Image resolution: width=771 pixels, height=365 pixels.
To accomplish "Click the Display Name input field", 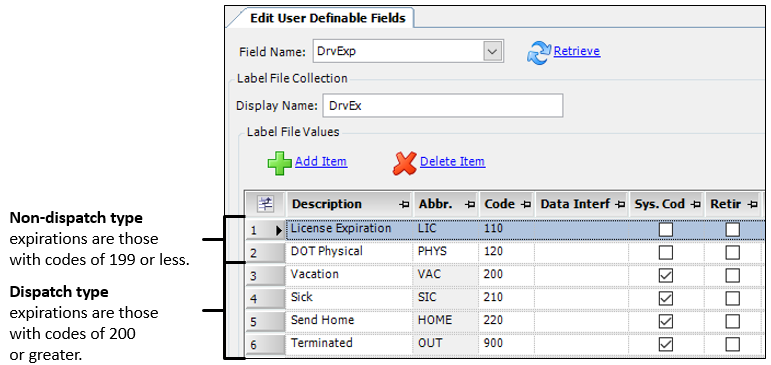I will (x=443, y=106).
